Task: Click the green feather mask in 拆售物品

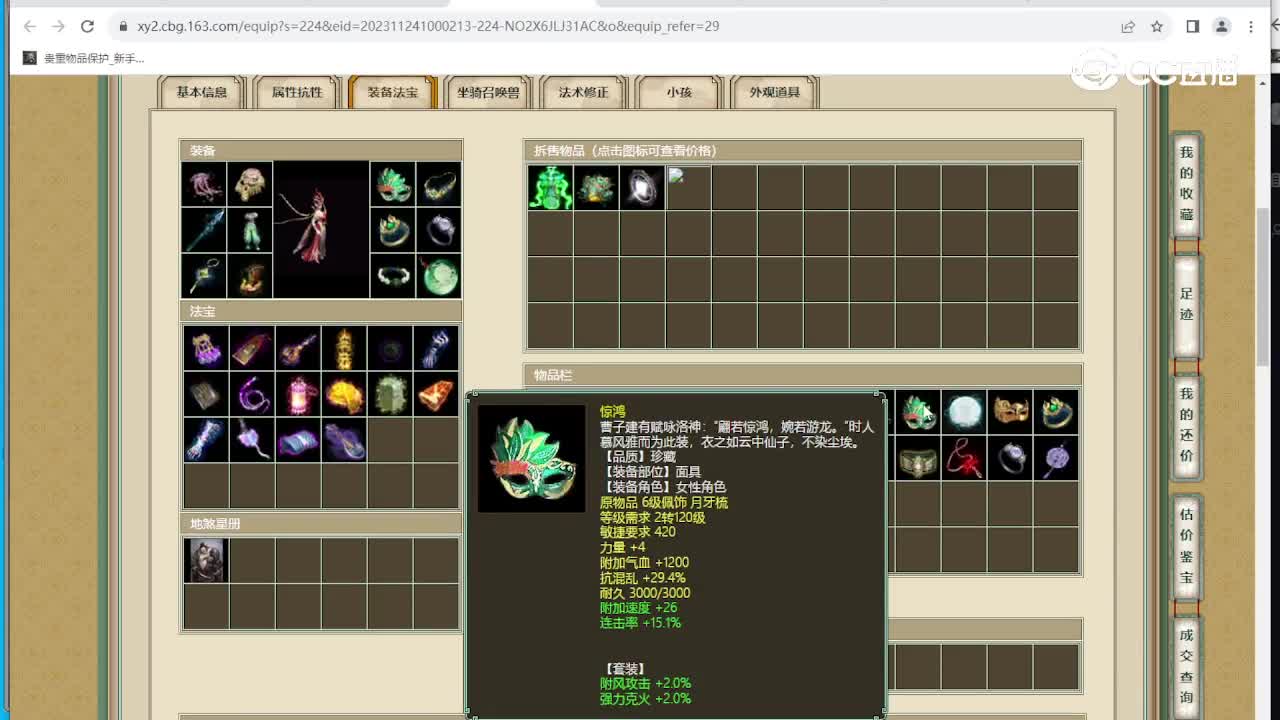Action: [x=596, y=188]
